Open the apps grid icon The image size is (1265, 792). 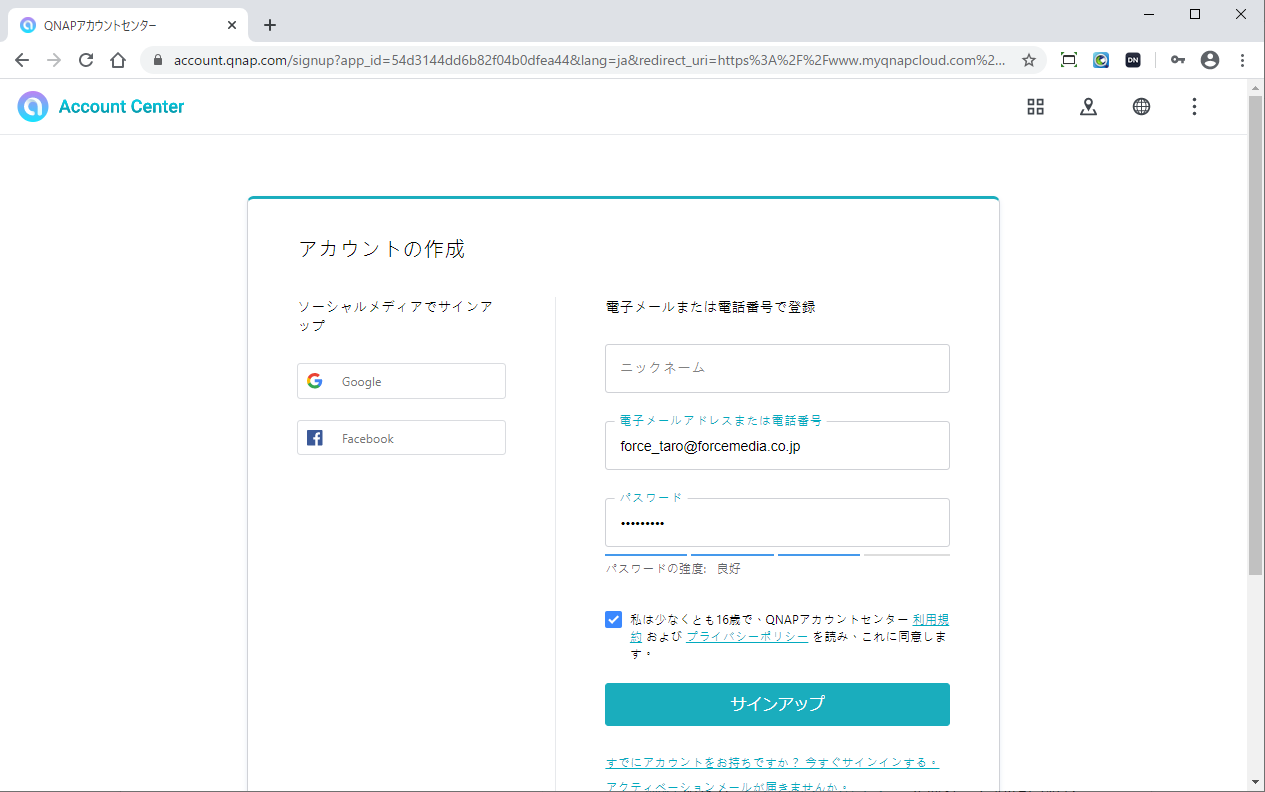click(x=1035, y=107)
